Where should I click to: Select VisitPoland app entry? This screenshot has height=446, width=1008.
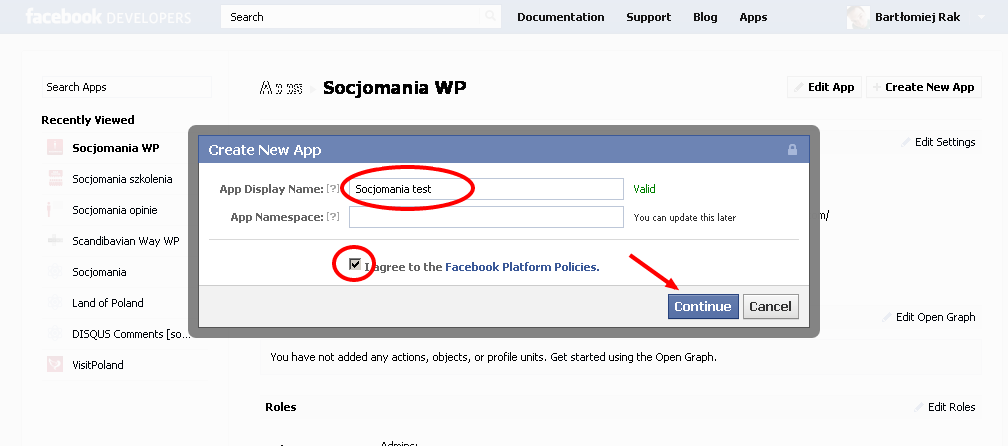98,365
